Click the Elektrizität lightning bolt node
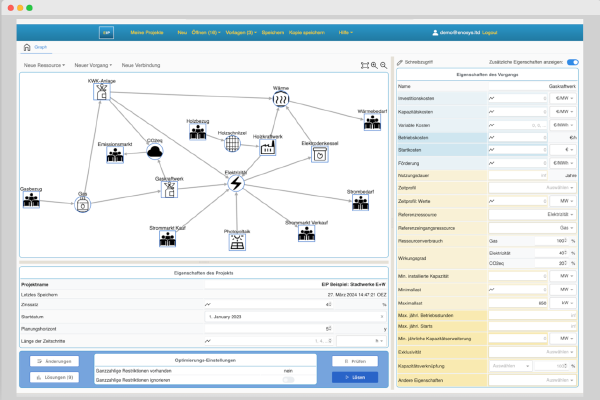 click(236, 183)
